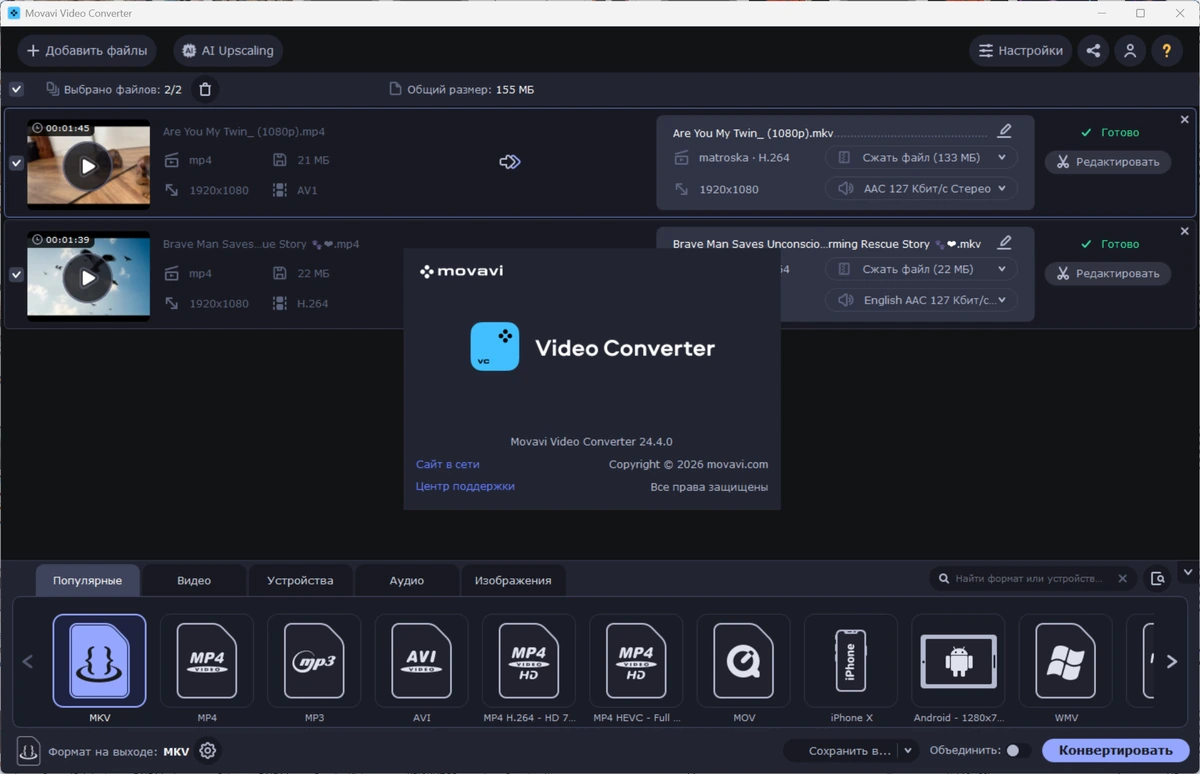This screenshot has height=774, width=1200.
Task: Select the AVI video format icon
Action: click(421, 661)
